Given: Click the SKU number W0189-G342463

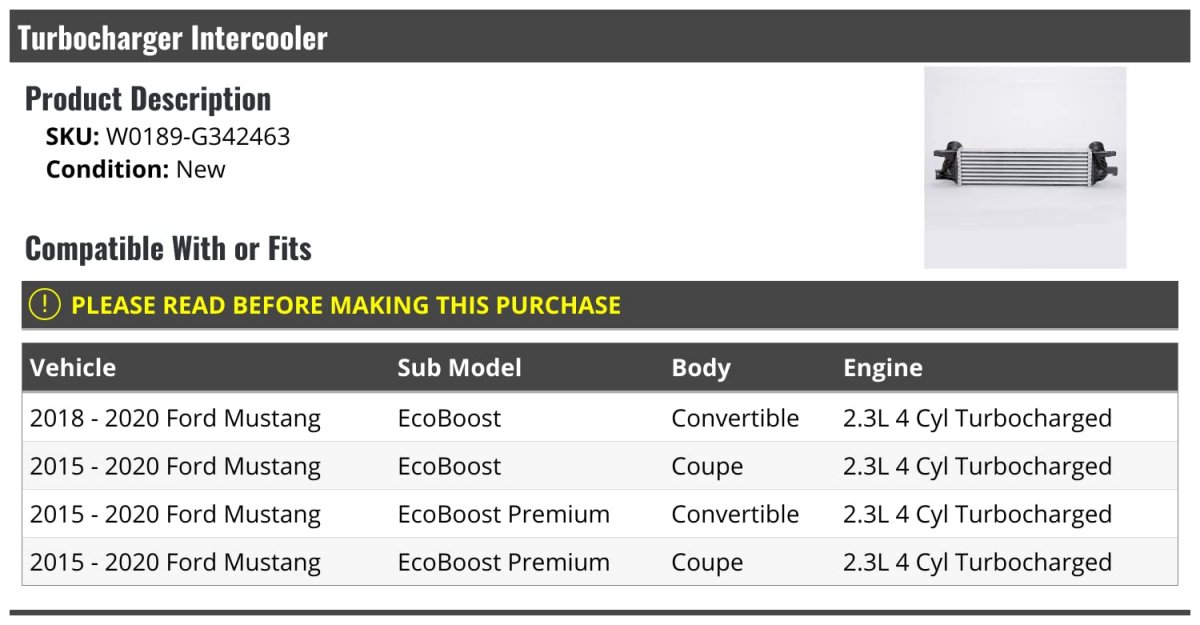Looking at the screenshot, I should 198,137.
